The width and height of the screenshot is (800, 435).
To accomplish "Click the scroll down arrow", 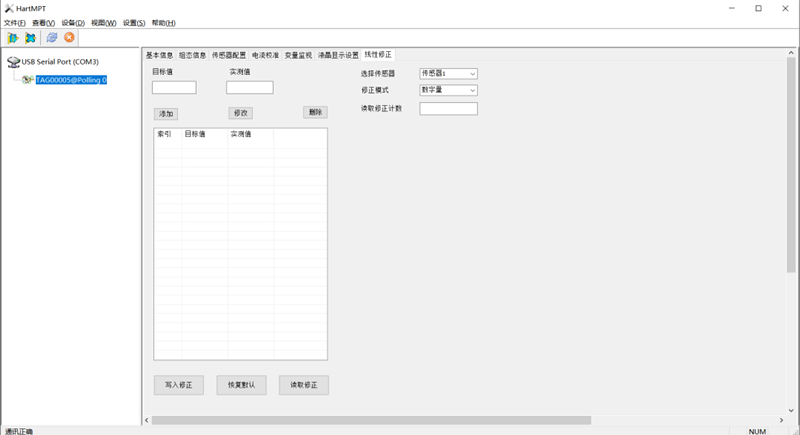I will click(x=791, y=411).
